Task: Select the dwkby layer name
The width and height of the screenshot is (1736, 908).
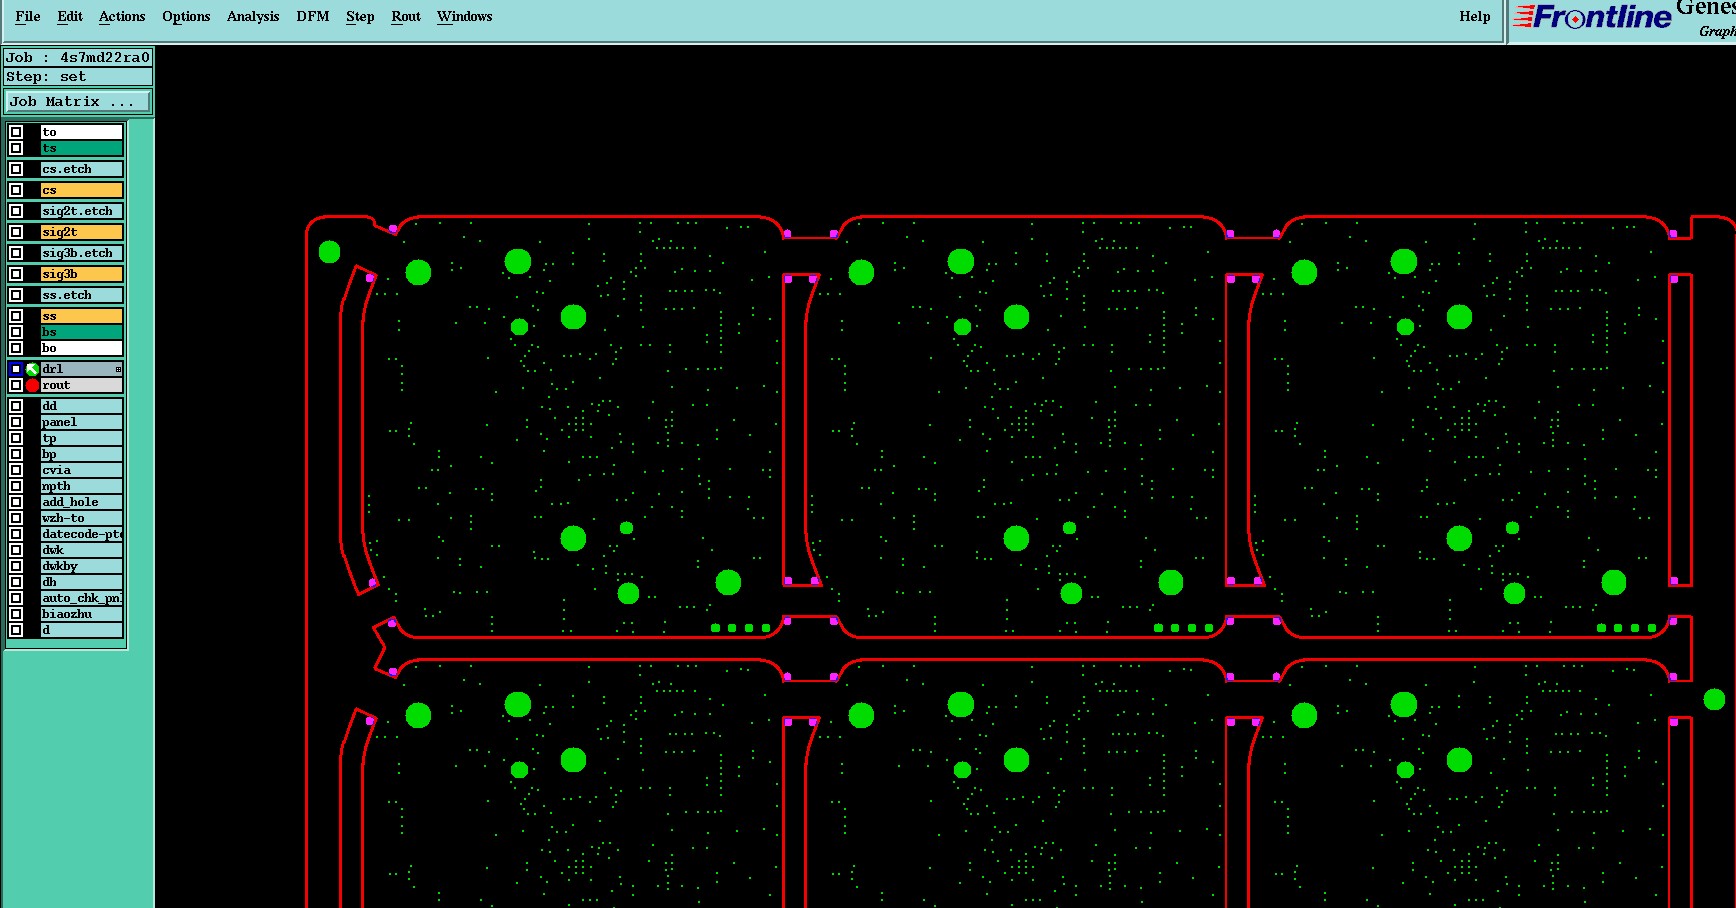Action: (82, 566)
